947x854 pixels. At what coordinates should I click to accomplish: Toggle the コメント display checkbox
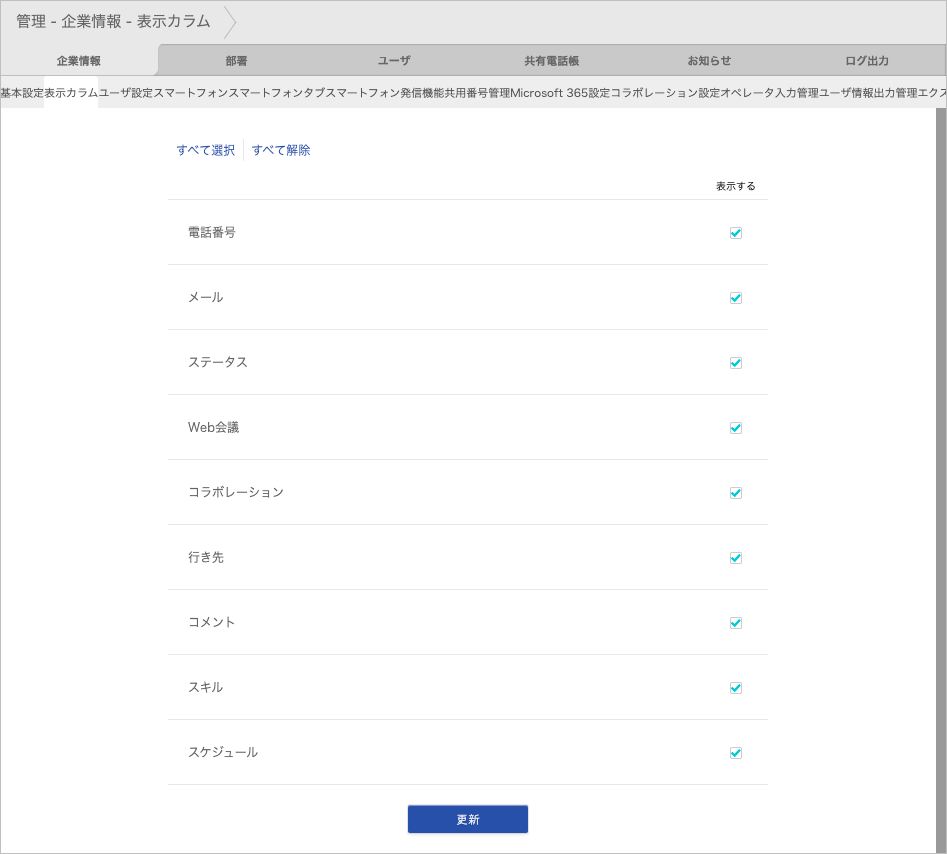tap(736, 623)
